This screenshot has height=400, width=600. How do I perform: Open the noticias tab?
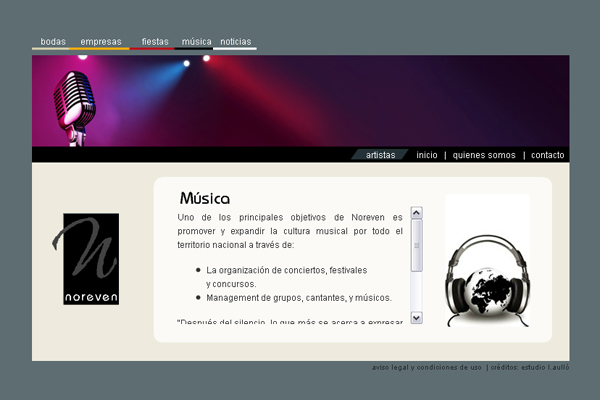point(235,42)
